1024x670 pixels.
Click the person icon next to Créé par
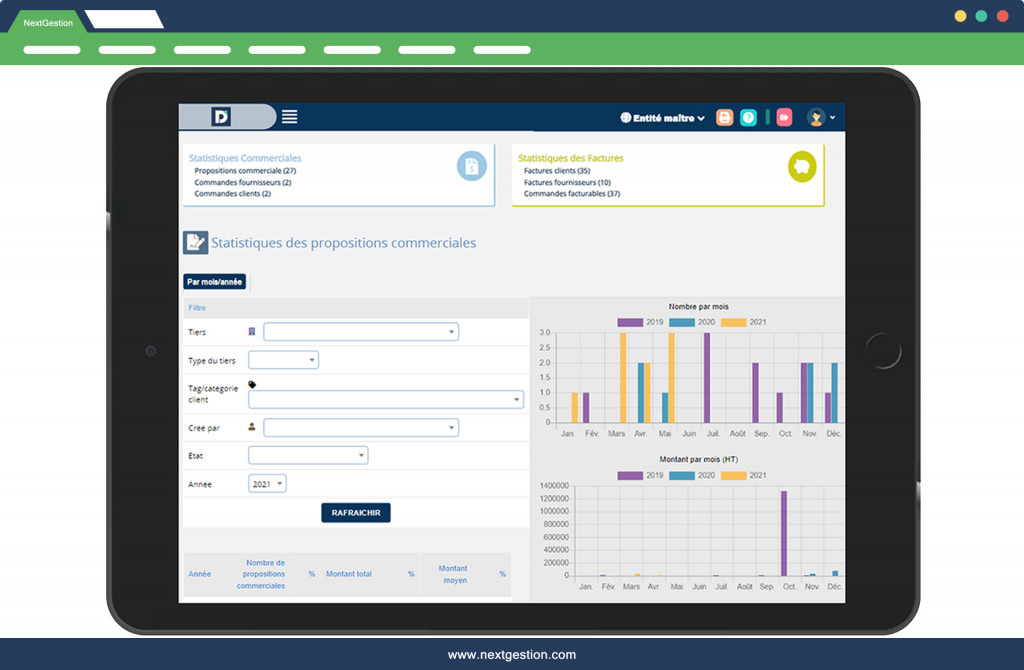point(251,427)
